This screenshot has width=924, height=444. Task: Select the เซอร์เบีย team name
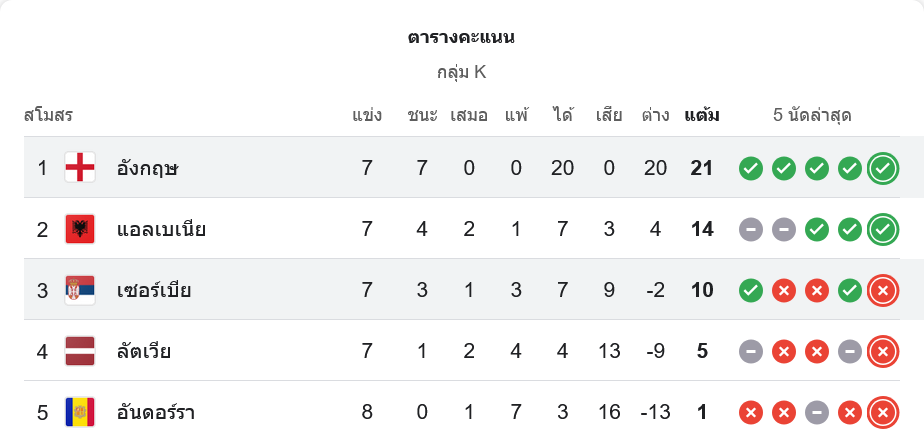[154, 290]
